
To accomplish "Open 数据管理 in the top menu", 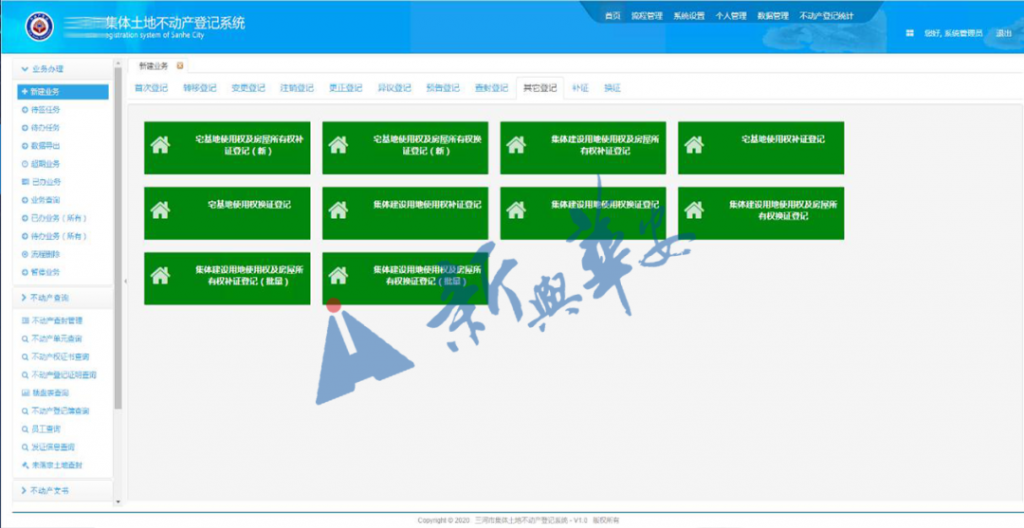I will (x=773, y=16).
